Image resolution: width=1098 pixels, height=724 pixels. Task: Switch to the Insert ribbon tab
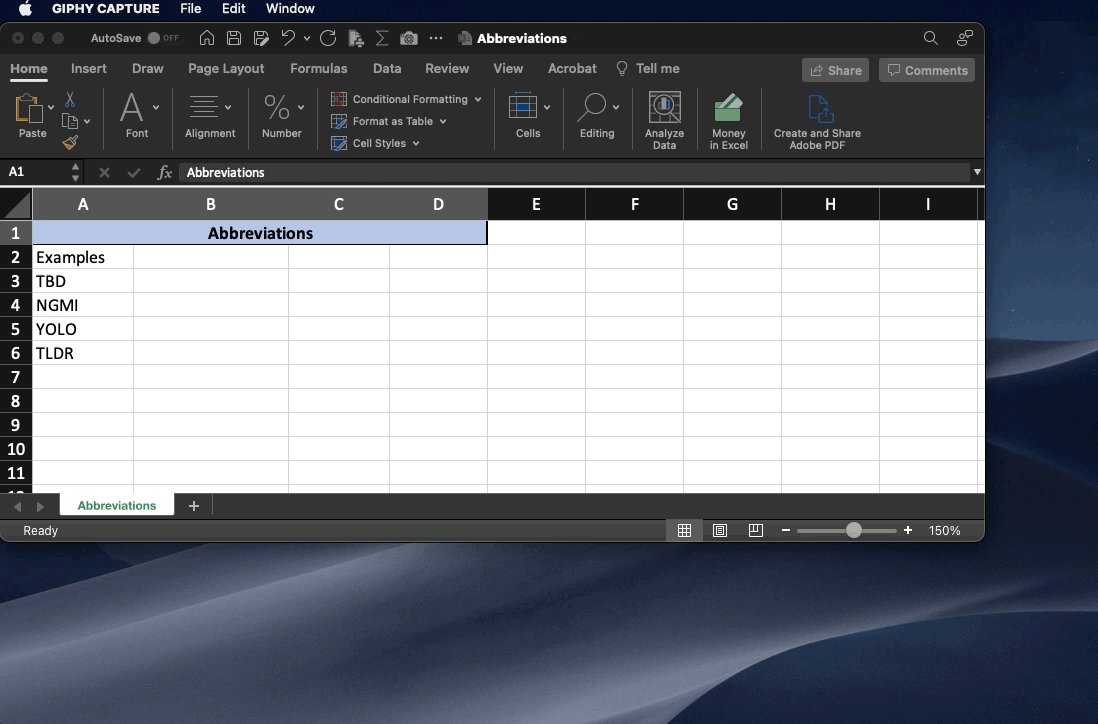89,69
